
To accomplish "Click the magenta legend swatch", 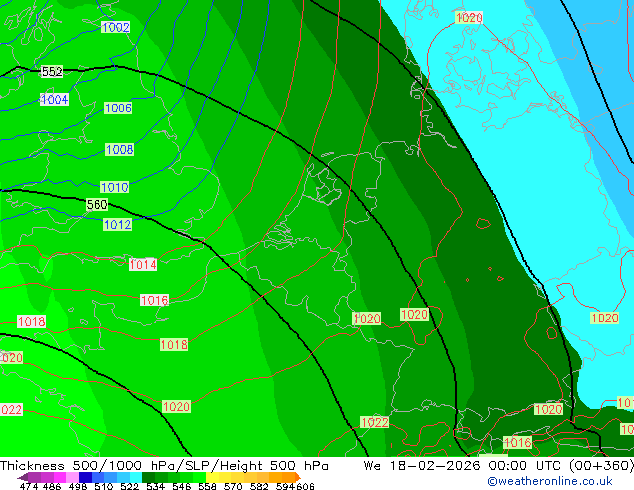I will [60, 477].
